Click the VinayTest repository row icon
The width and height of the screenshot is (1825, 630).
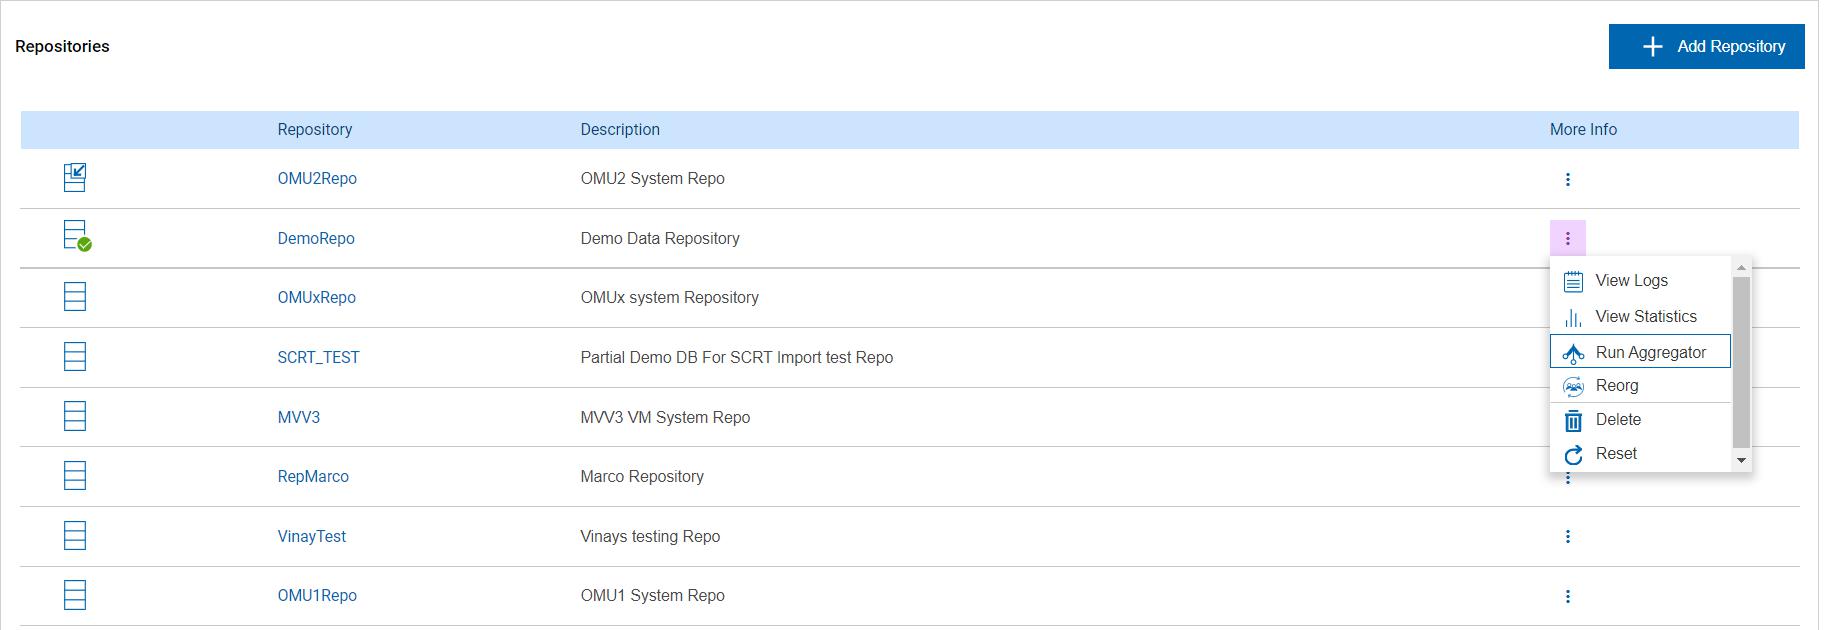click(x=75, y=536)
